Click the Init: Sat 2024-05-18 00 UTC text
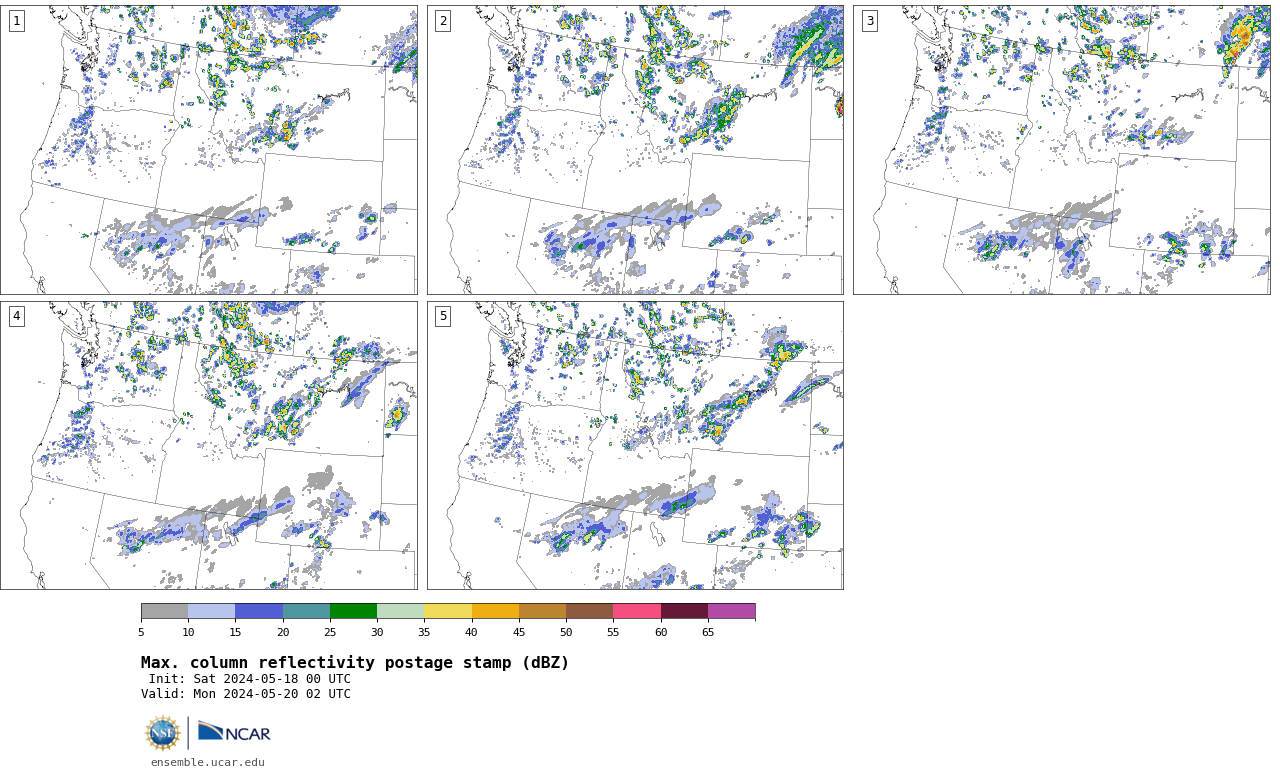Image resolution: width=1280 pixels, height=773 pixels. 250,679
